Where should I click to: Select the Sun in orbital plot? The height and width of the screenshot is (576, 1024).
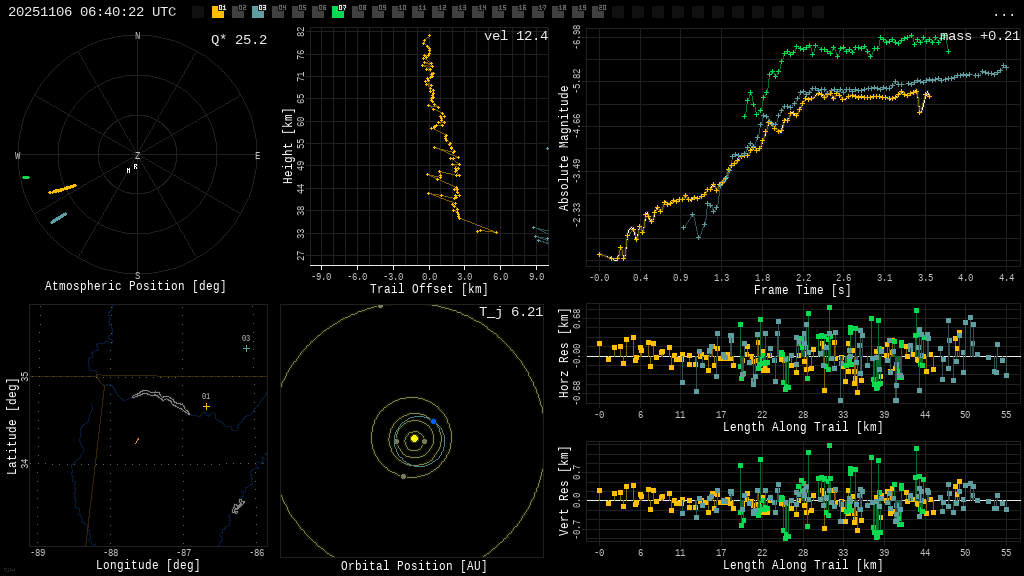(414, 438)
